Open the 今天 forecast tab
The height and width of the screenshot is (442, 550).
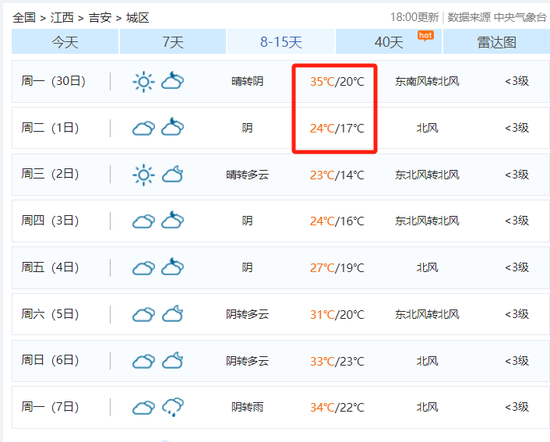65,42
